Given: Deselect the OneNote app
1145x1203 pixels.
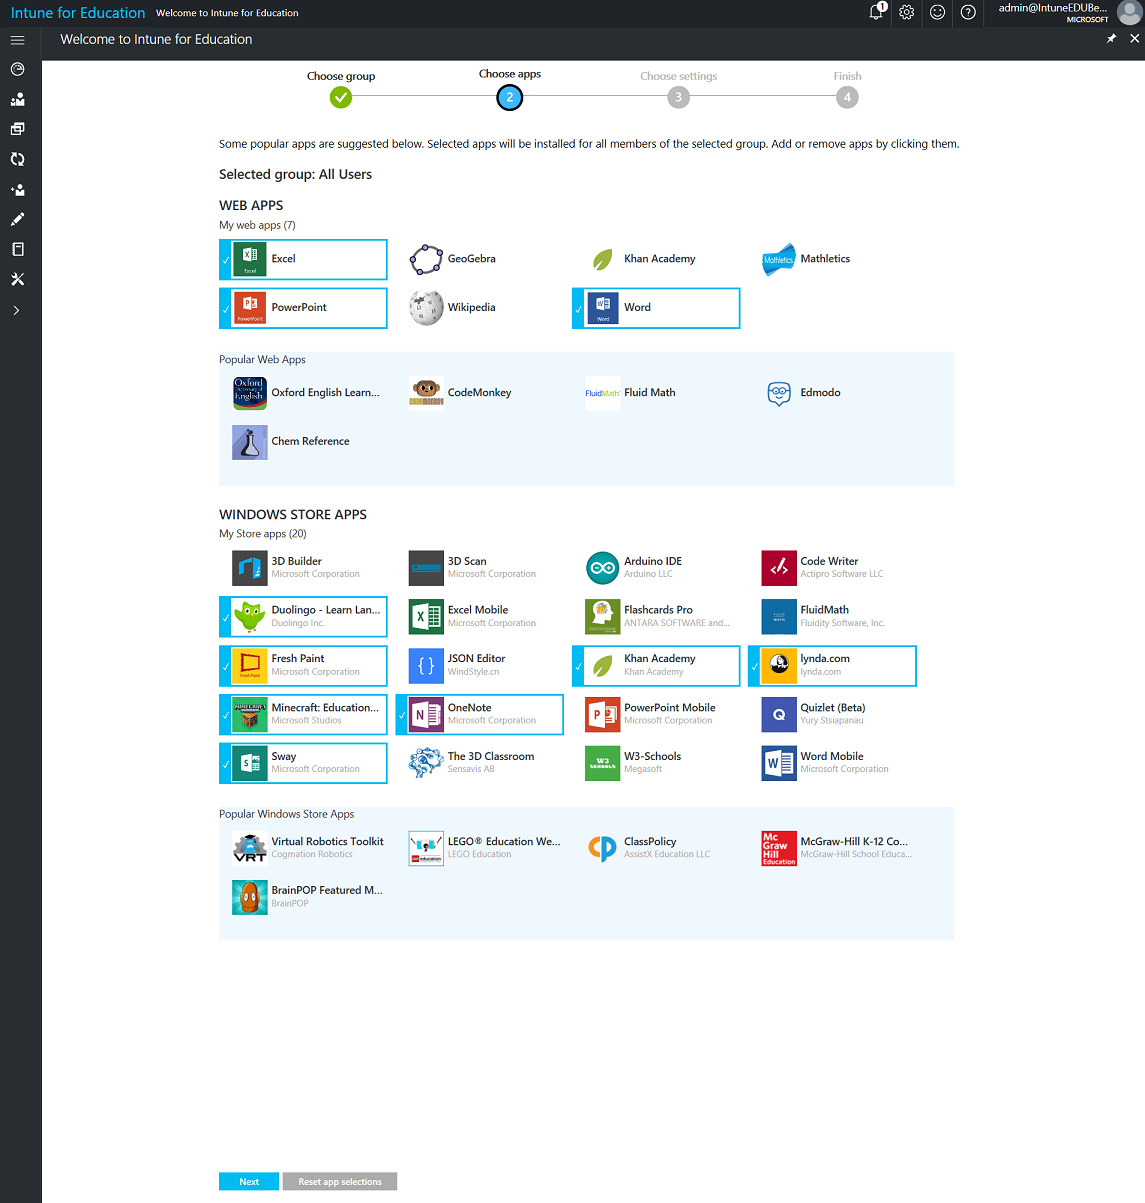Looking at the screenshot, I should pyautogui.click(x=480, y=715).
